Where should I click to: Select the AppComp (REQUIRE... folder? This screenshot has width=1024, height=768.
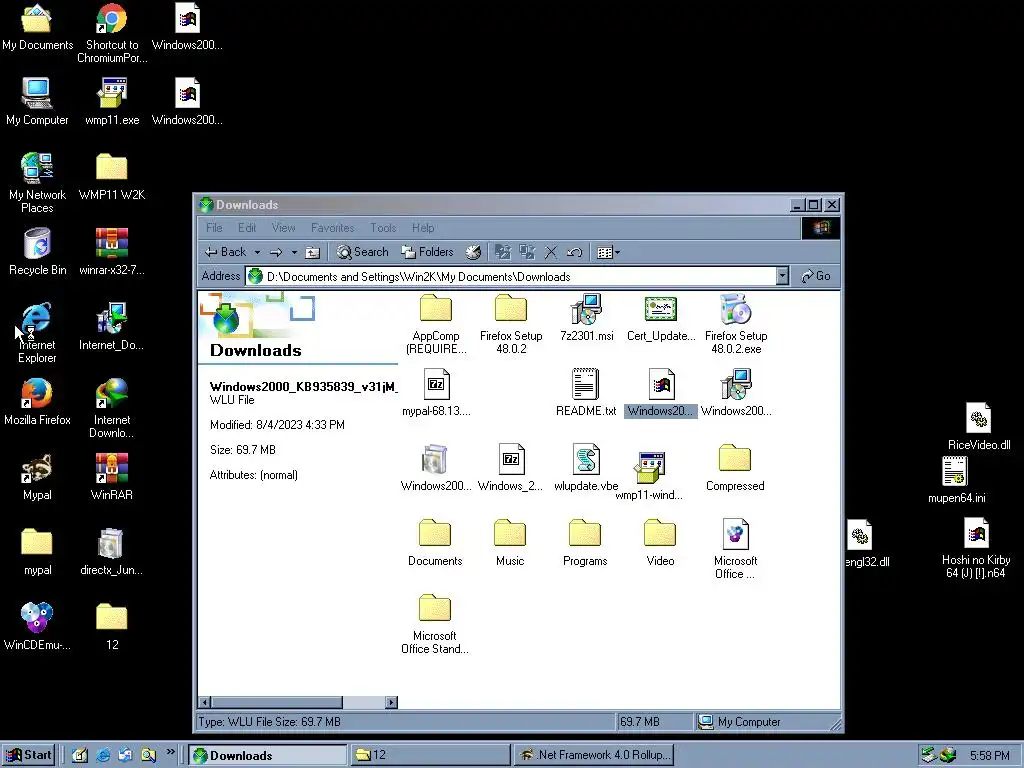click(436, 325)
